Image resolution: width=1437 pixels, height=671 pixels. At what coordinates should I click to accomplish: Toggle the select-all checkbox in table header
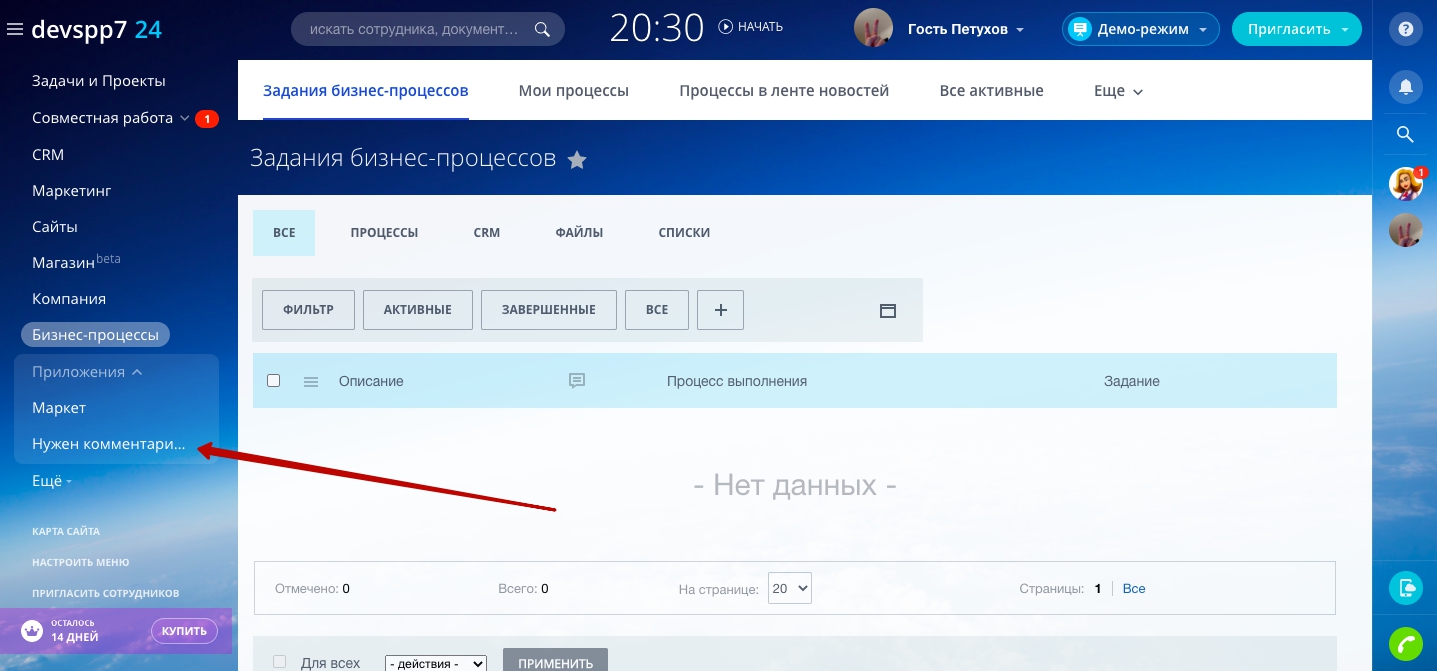[274, 381]
